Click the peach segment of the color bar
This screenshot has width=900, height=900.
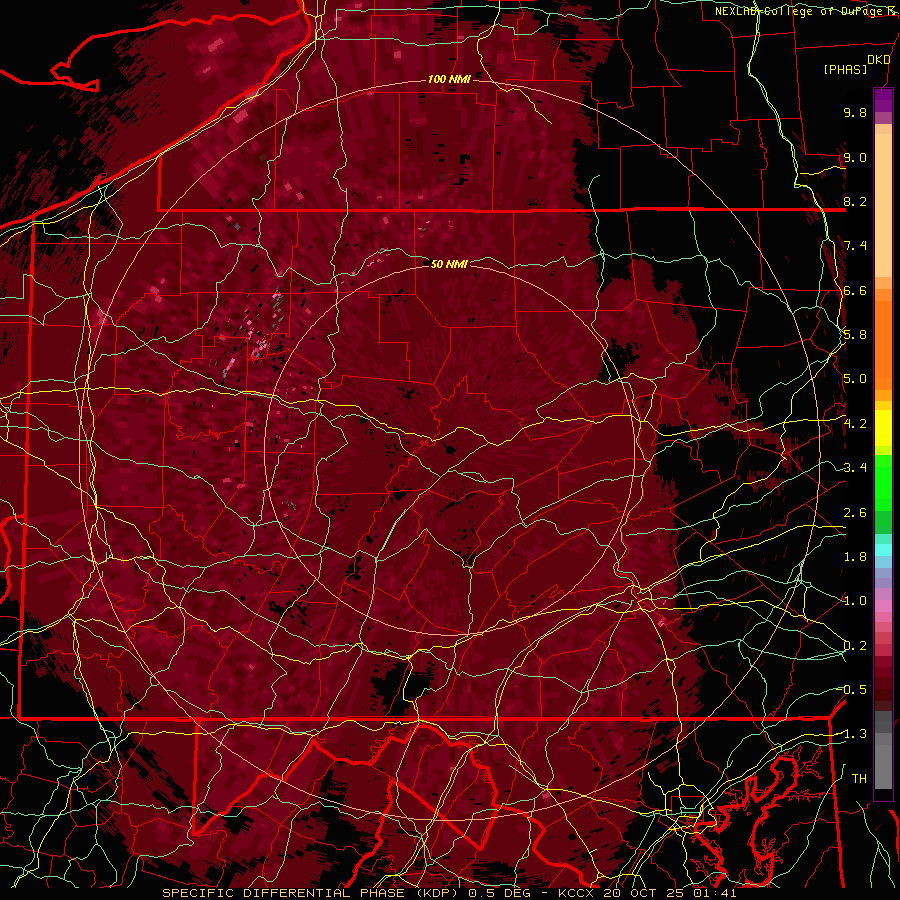coord(883,204)
